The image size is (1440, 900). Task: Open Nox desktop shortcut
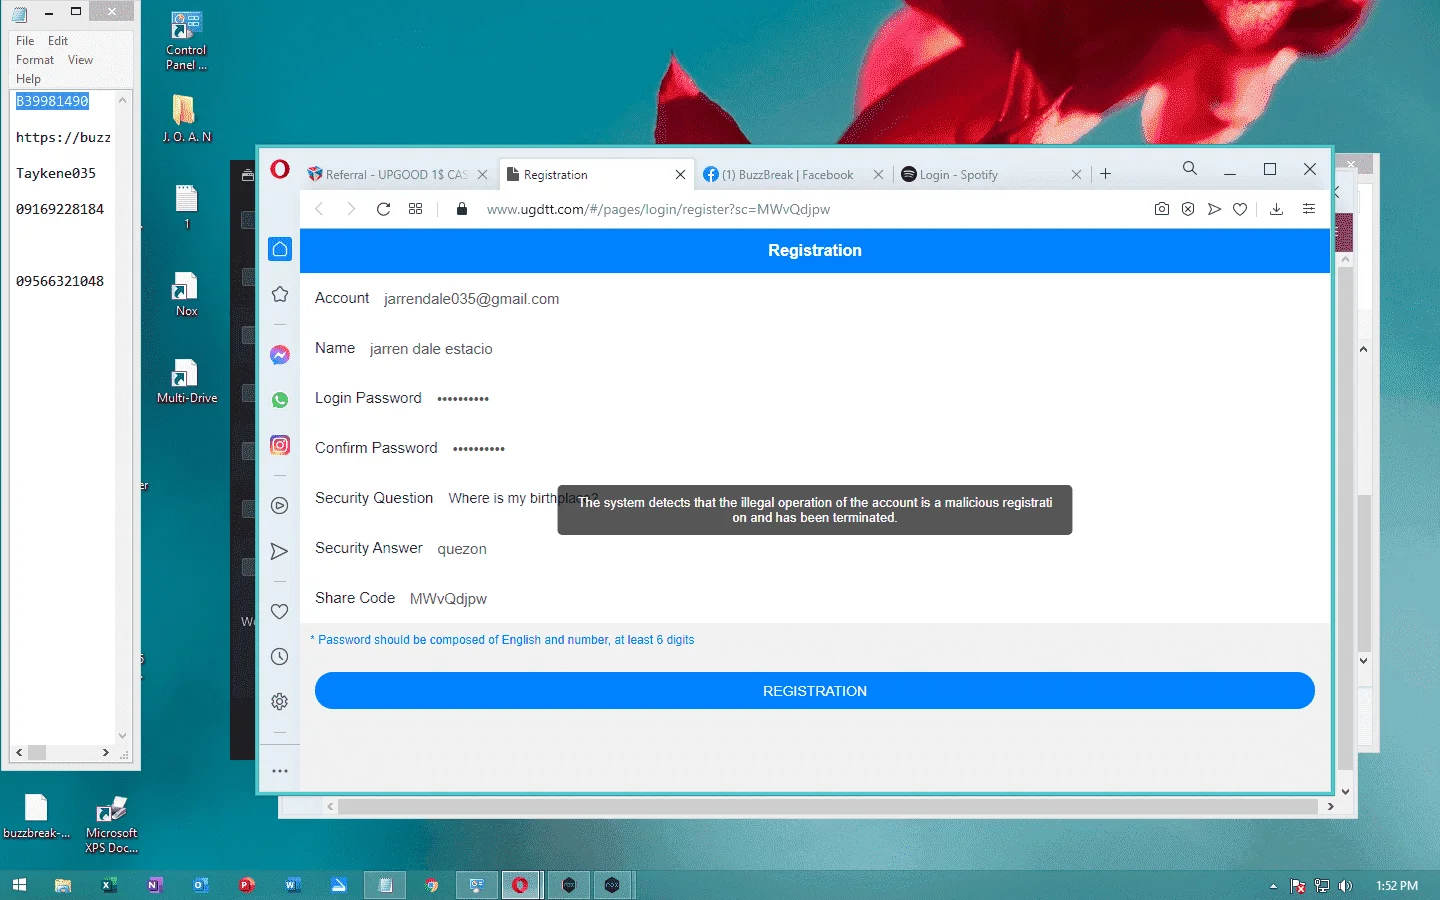point(186,295)
